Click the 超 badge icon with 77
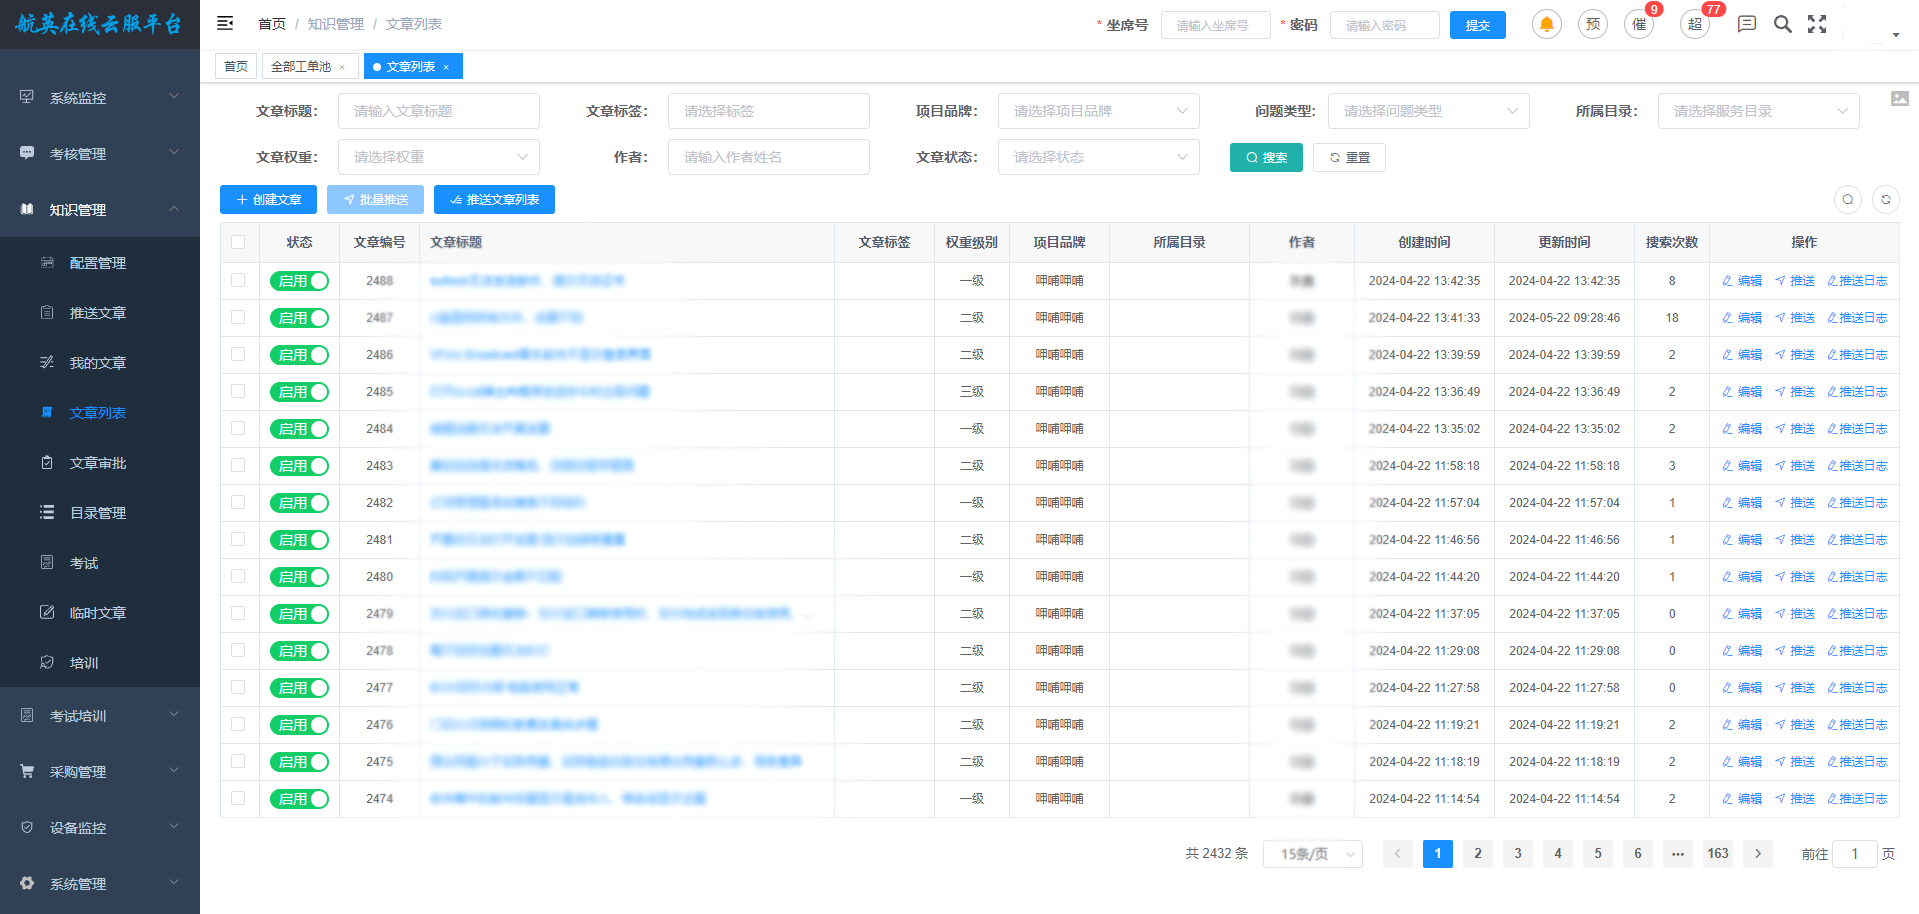This screenshot has height=914, width=1919. coord(1695,24)
